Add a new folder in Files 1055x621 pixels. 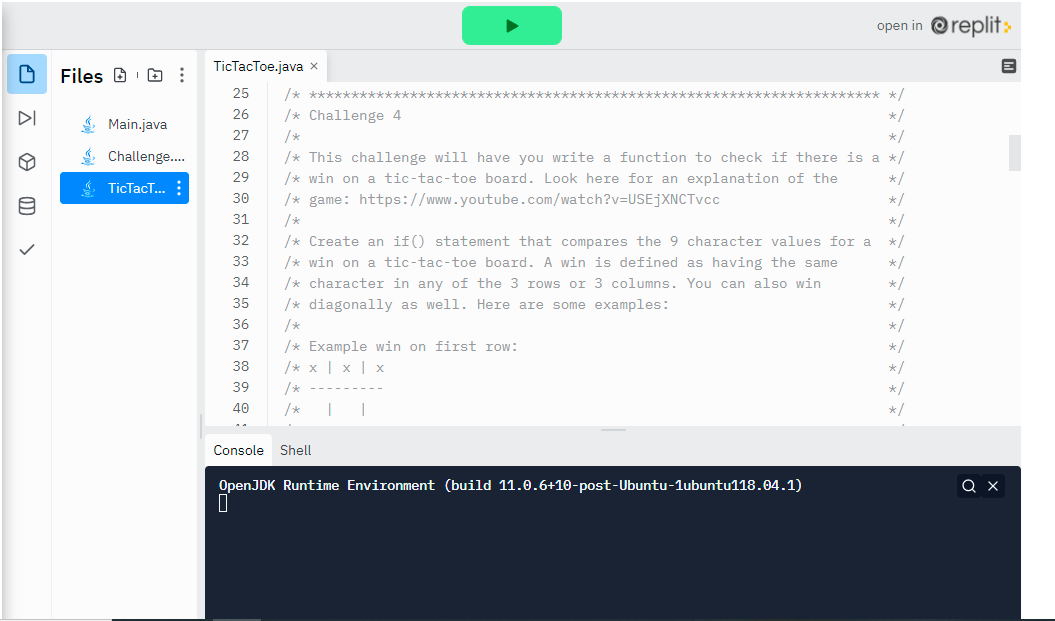point(155,75)
